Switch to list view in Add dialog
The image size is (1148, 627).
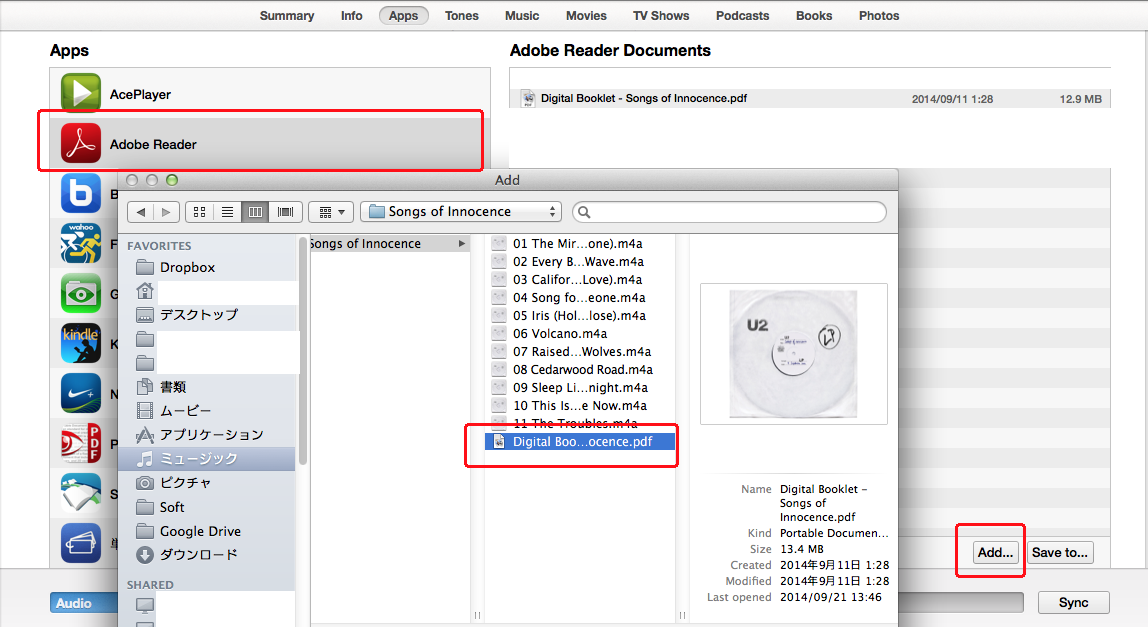[227, 212]
